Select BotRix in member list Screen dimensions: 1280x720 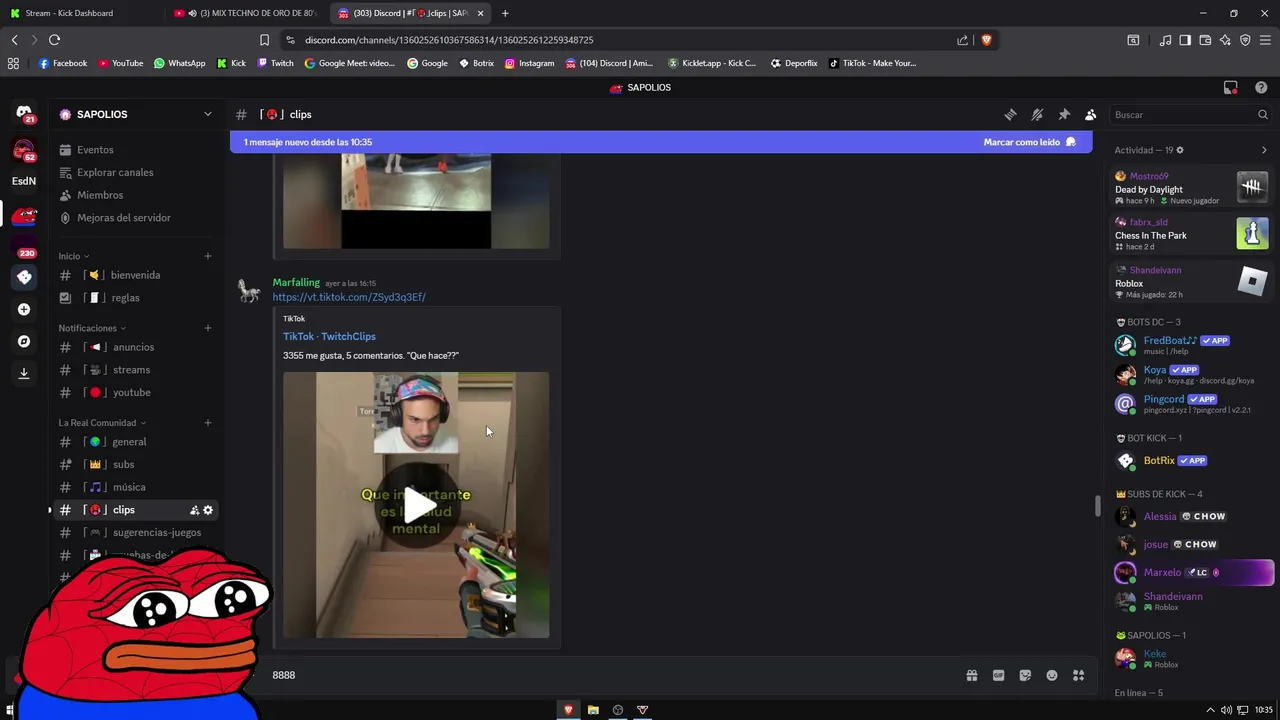pyautogui.click(x=1191, y=461)
